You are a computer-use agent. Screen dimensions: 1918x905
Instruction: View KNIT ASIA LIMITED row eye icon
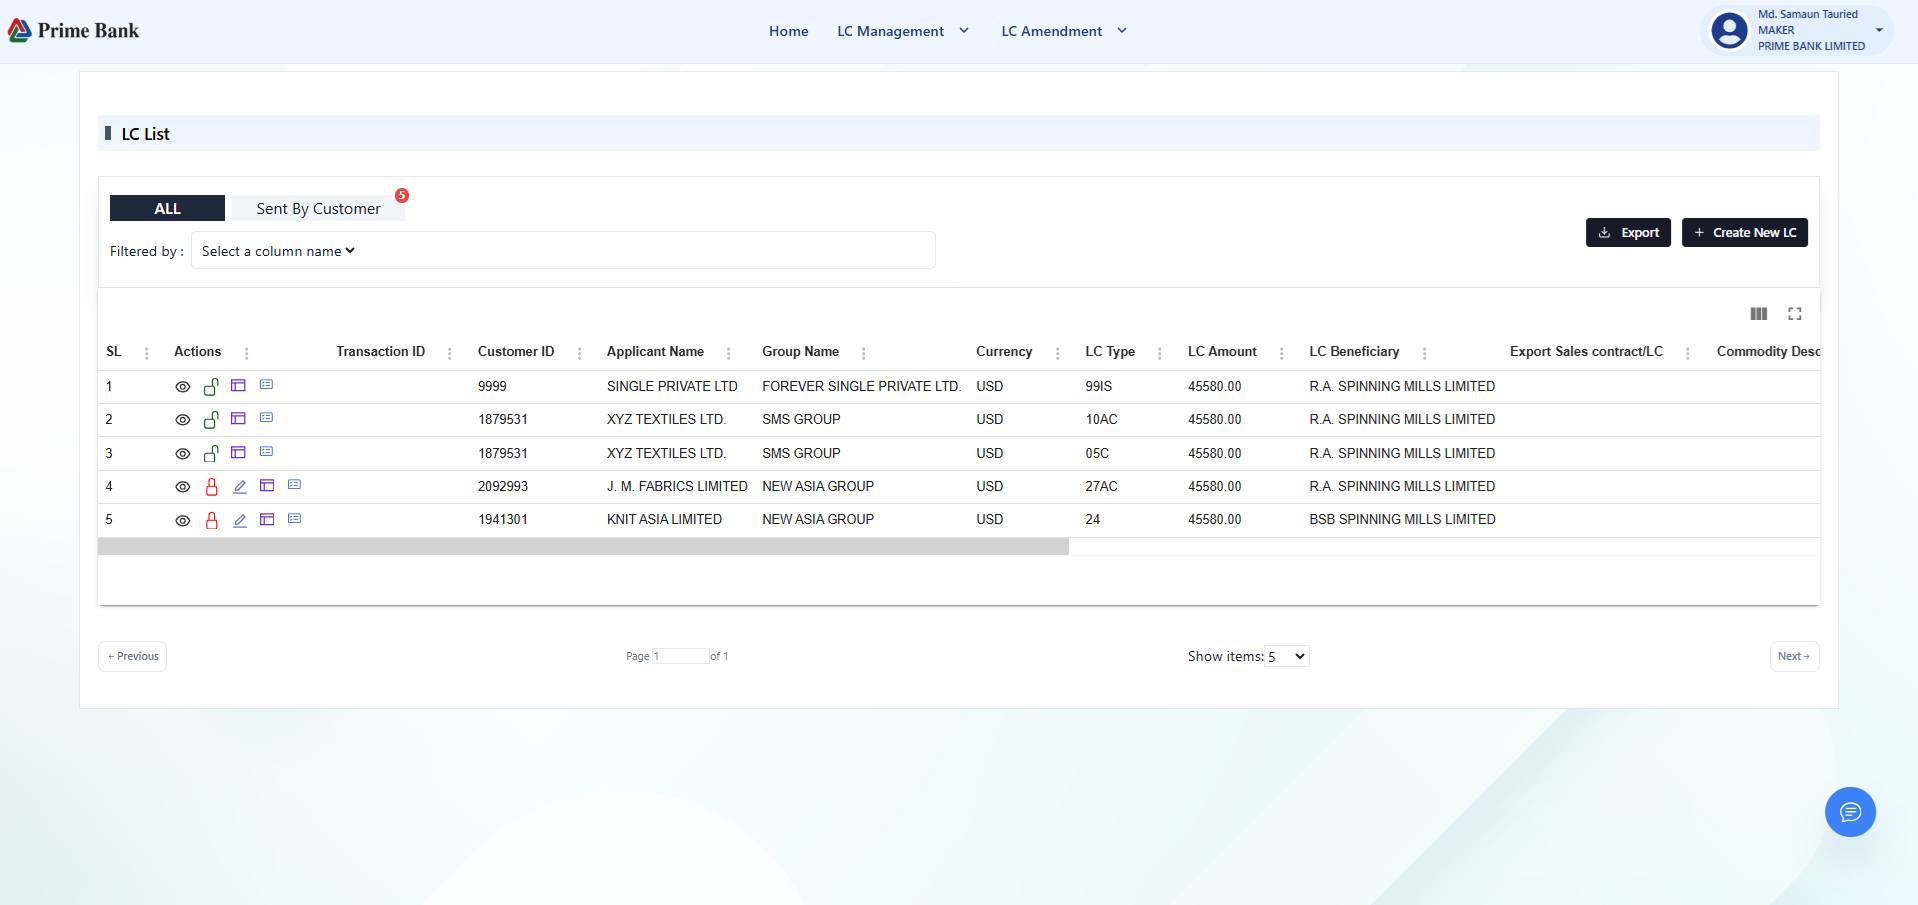point(182,521)
